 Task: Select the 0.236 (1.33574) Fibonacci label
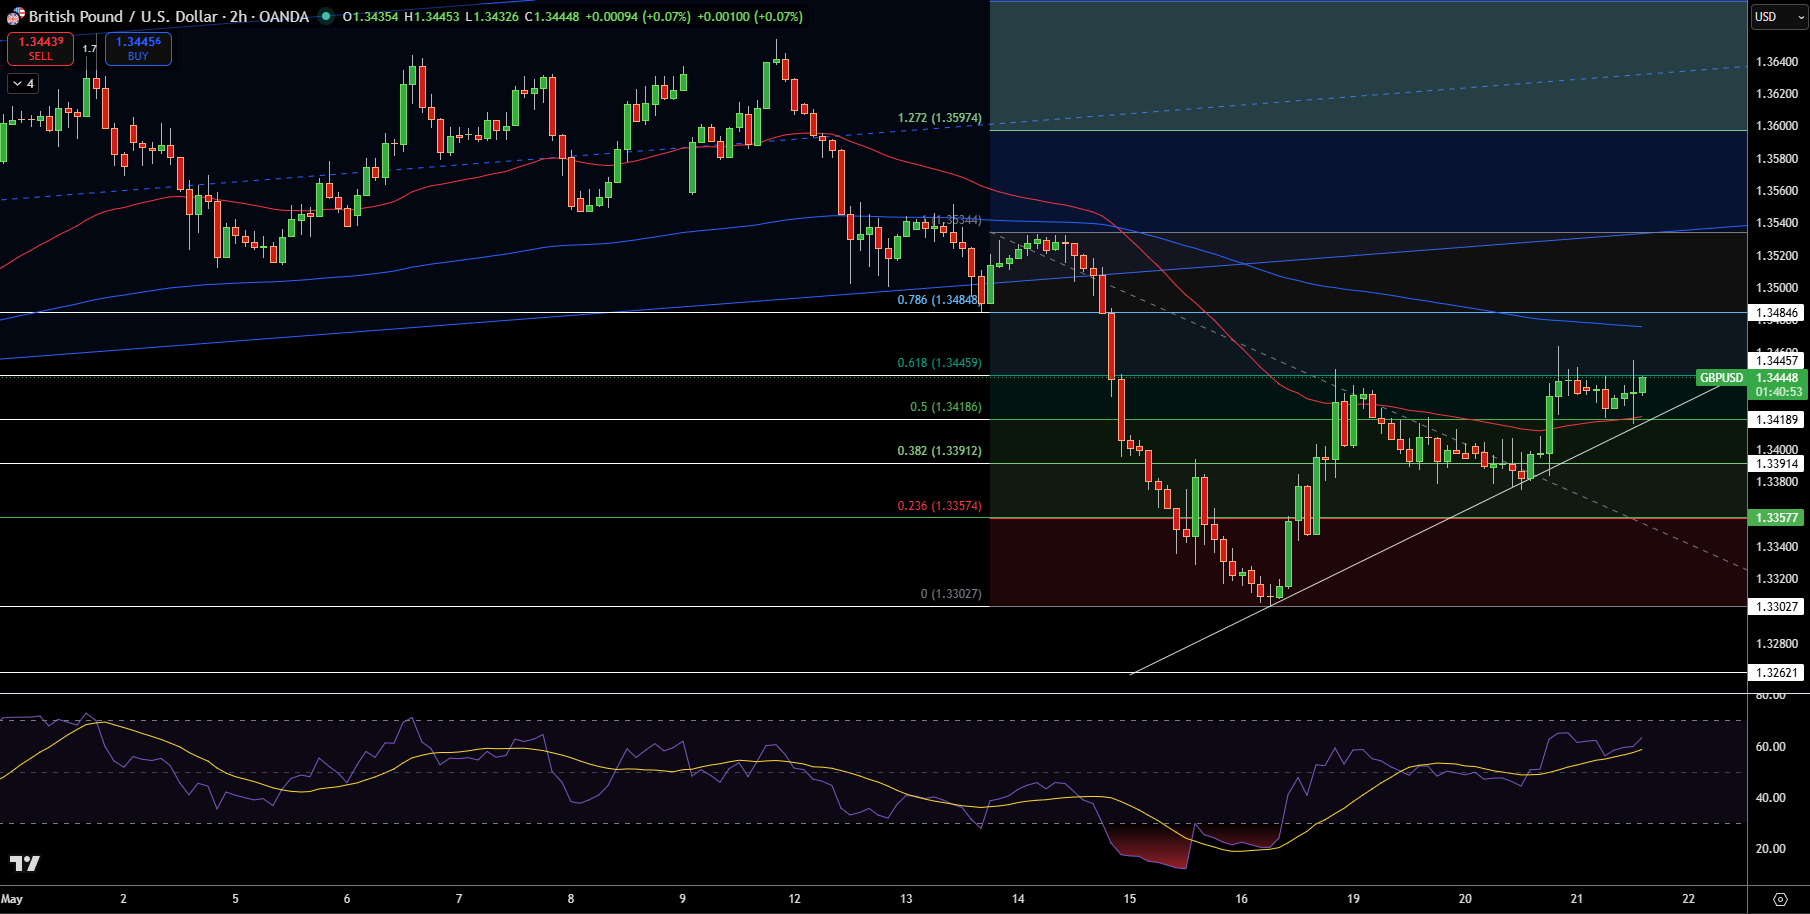pos(940,506)
